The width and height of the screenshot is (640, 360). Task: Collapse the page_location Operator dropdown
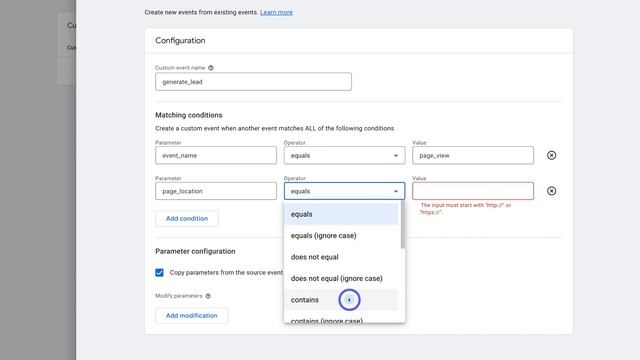click(344, 191)
